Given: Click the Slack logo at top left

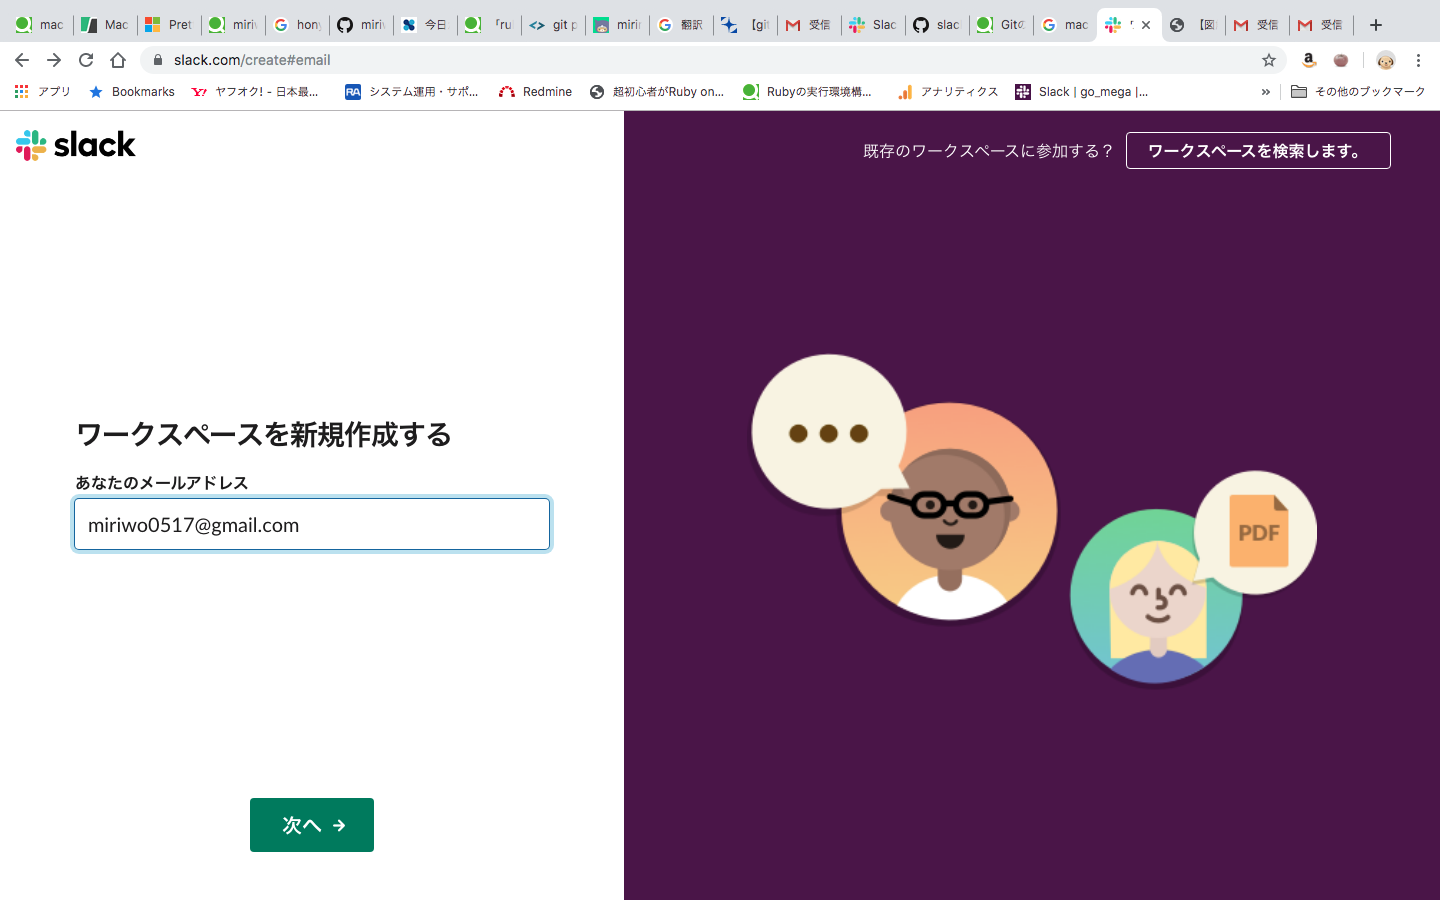Looking at the screenshot, I should pyautogui.click(x=75, y=144).
